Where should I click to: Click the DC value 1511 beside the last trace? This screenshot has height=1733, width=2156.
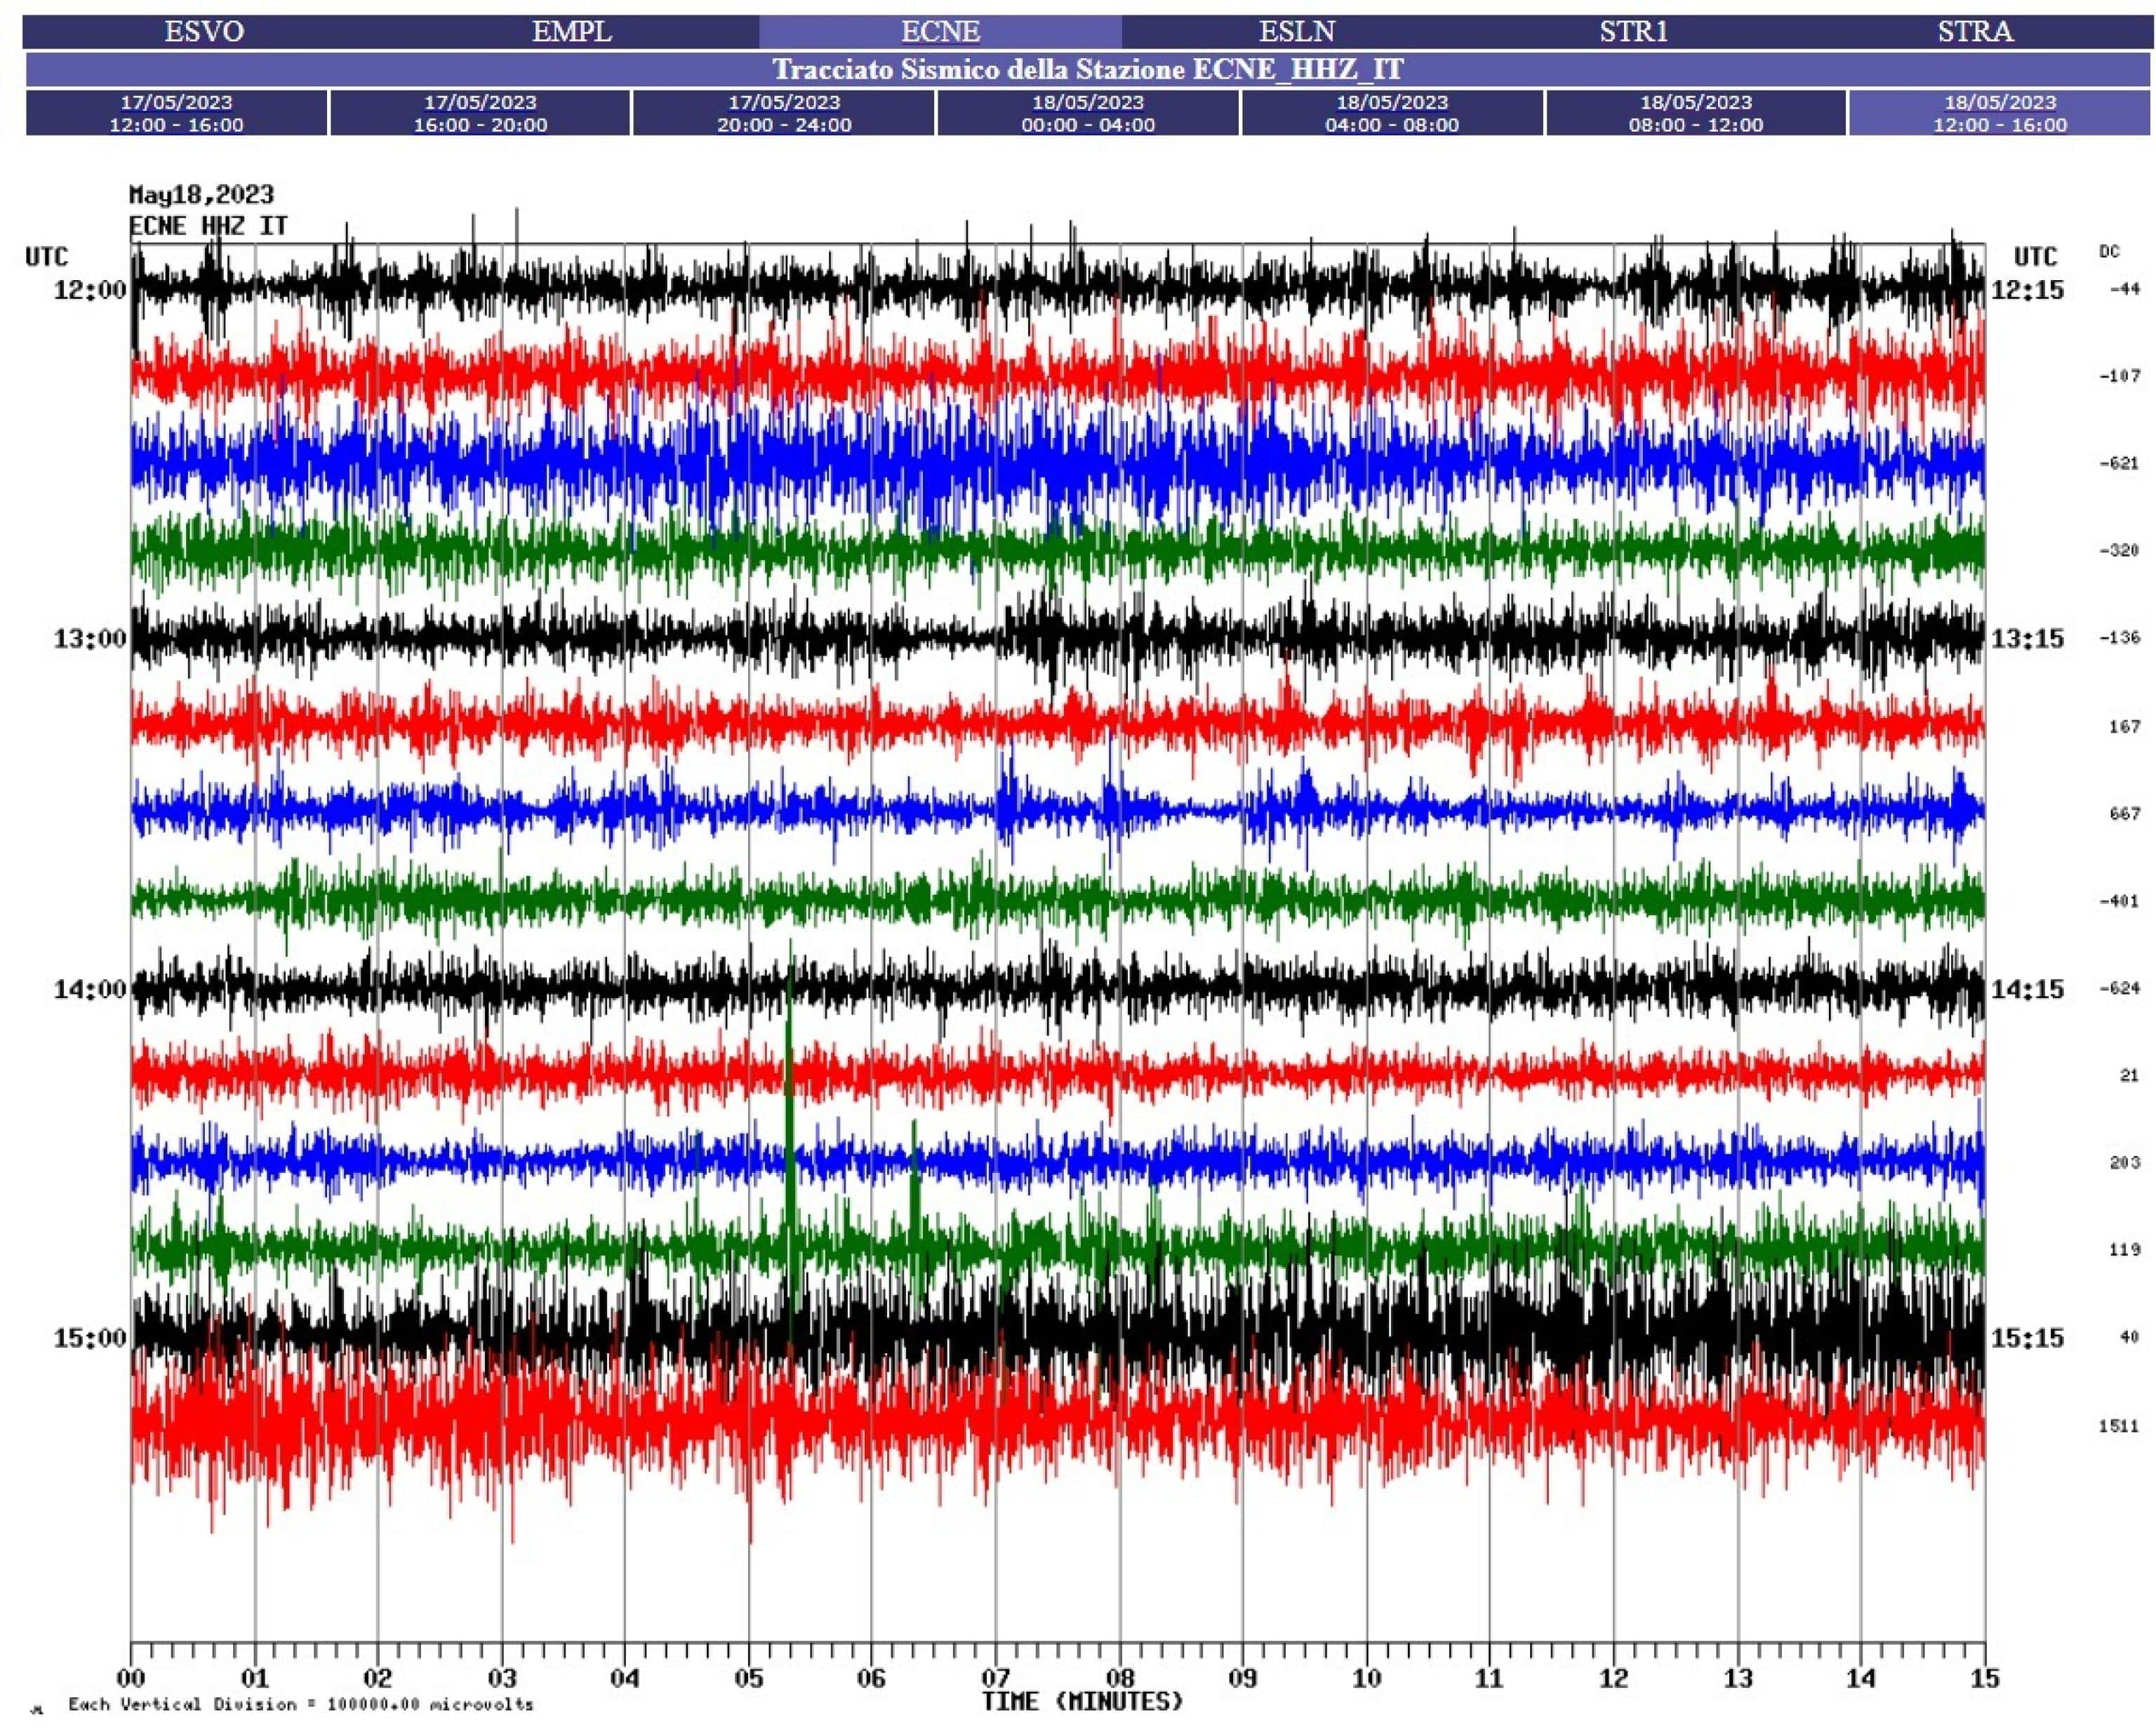coord(2118,1426)
